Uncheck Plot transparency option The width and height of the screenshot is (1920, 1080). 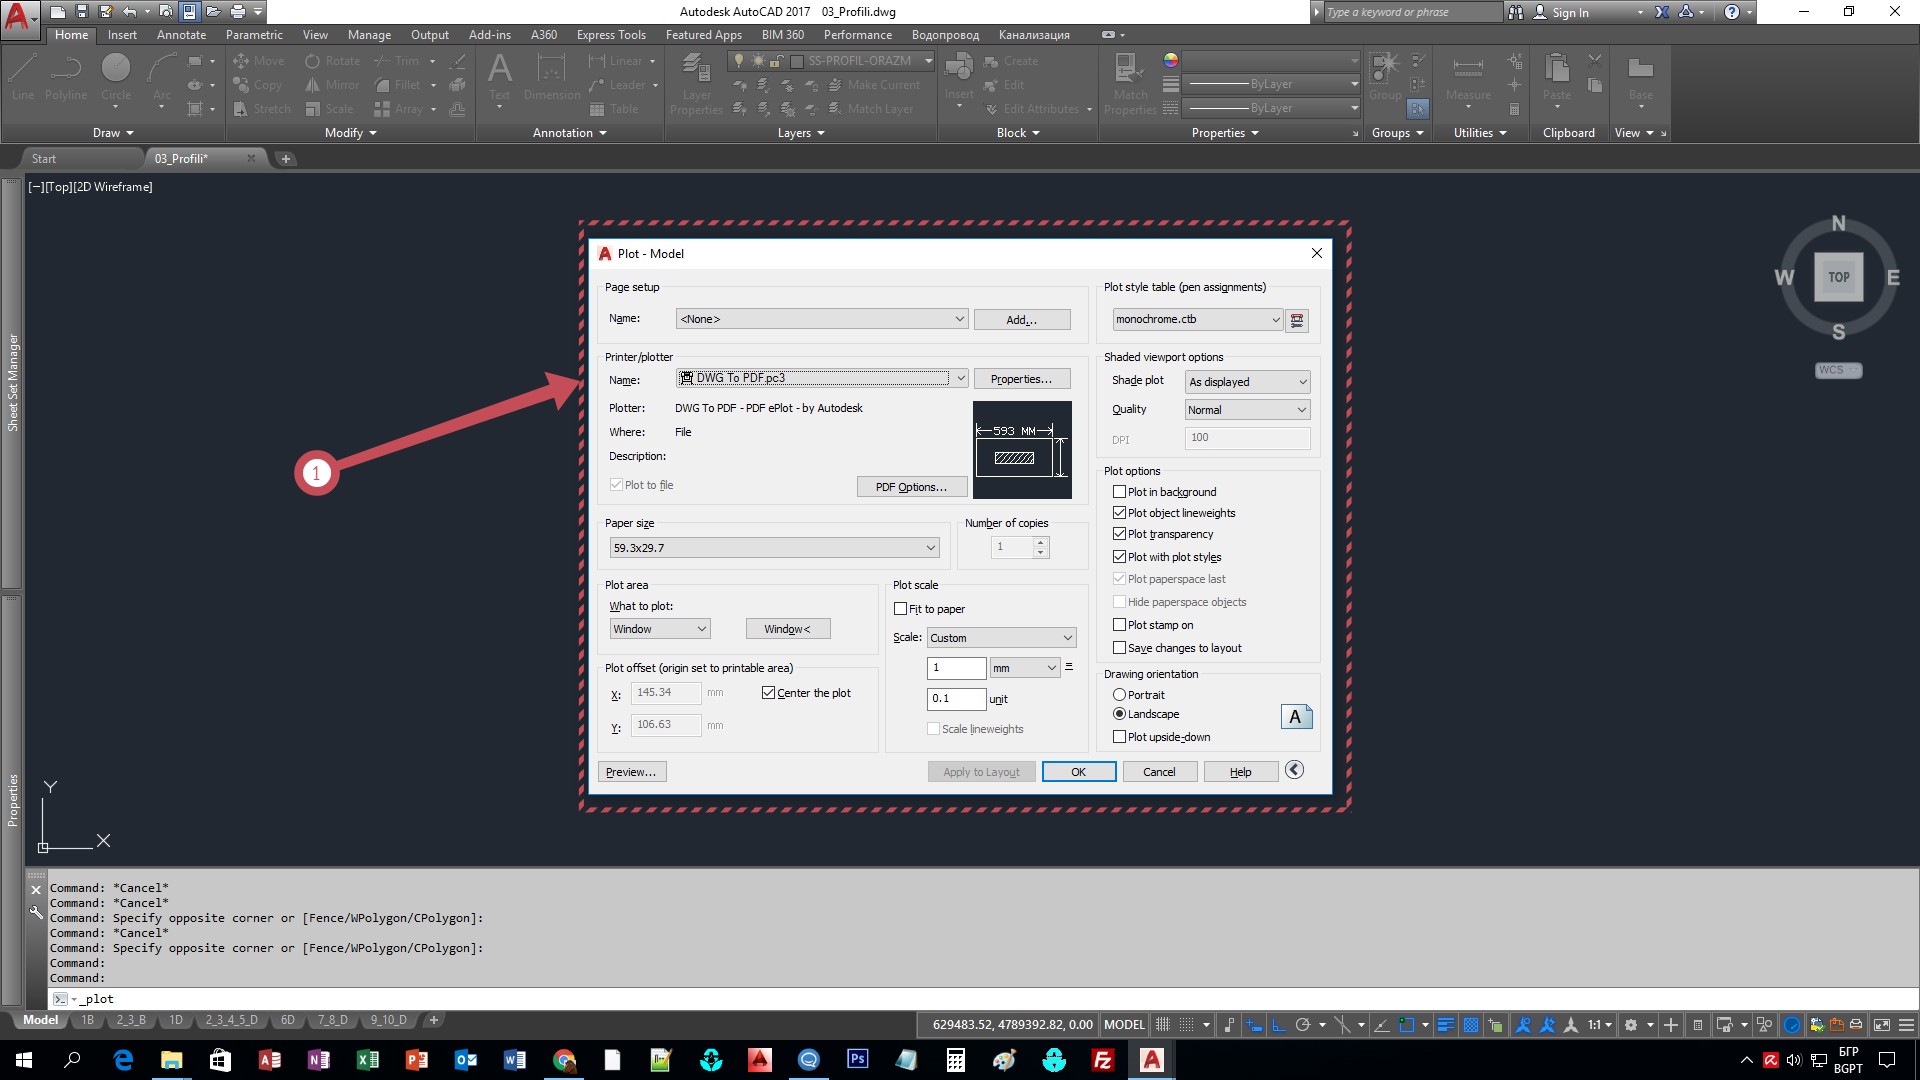click(1119, 534)
